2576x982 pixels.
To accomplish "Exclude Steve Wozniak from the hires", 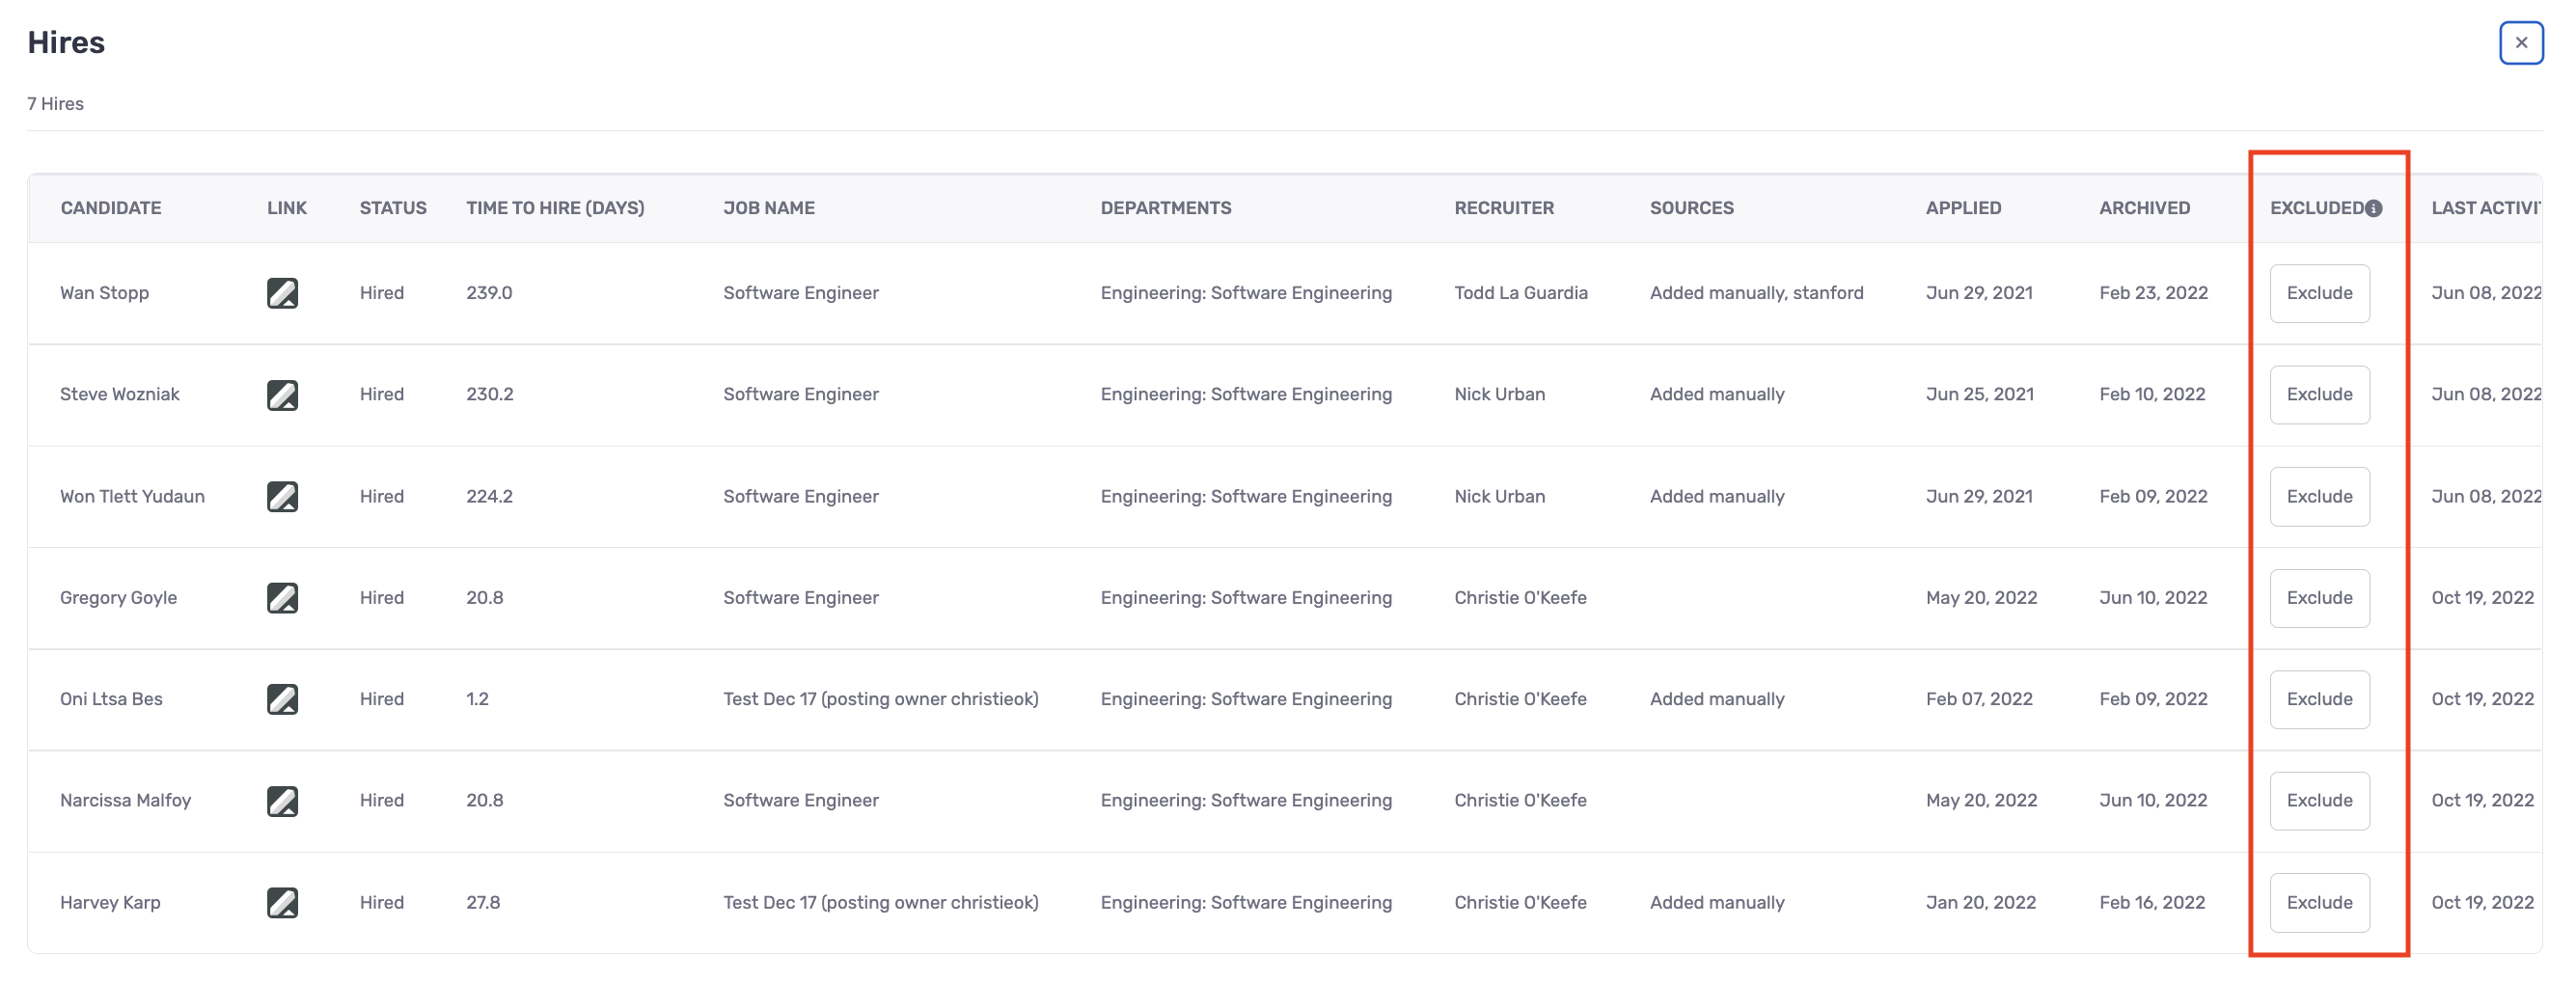I will click(x=2318, y=395).
